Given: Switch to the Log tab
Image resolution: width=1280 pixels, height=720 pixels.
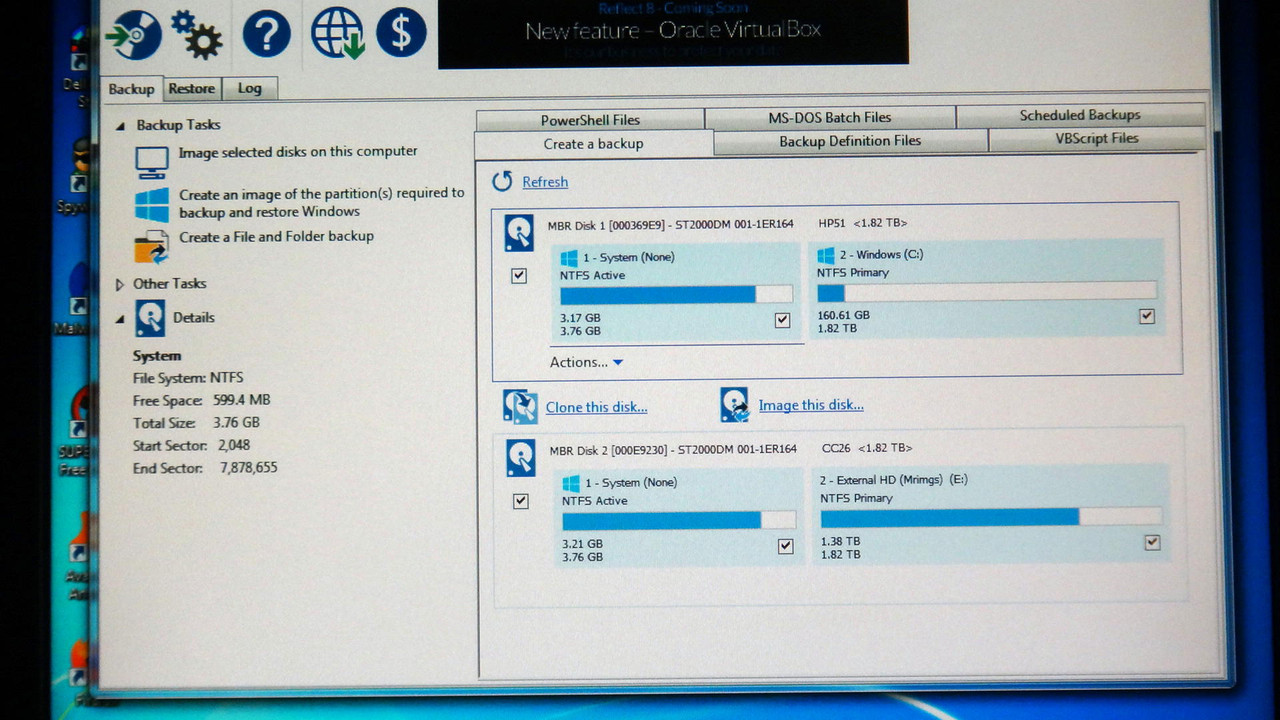Looking at the screenshot, I should [x=250, y=88].
